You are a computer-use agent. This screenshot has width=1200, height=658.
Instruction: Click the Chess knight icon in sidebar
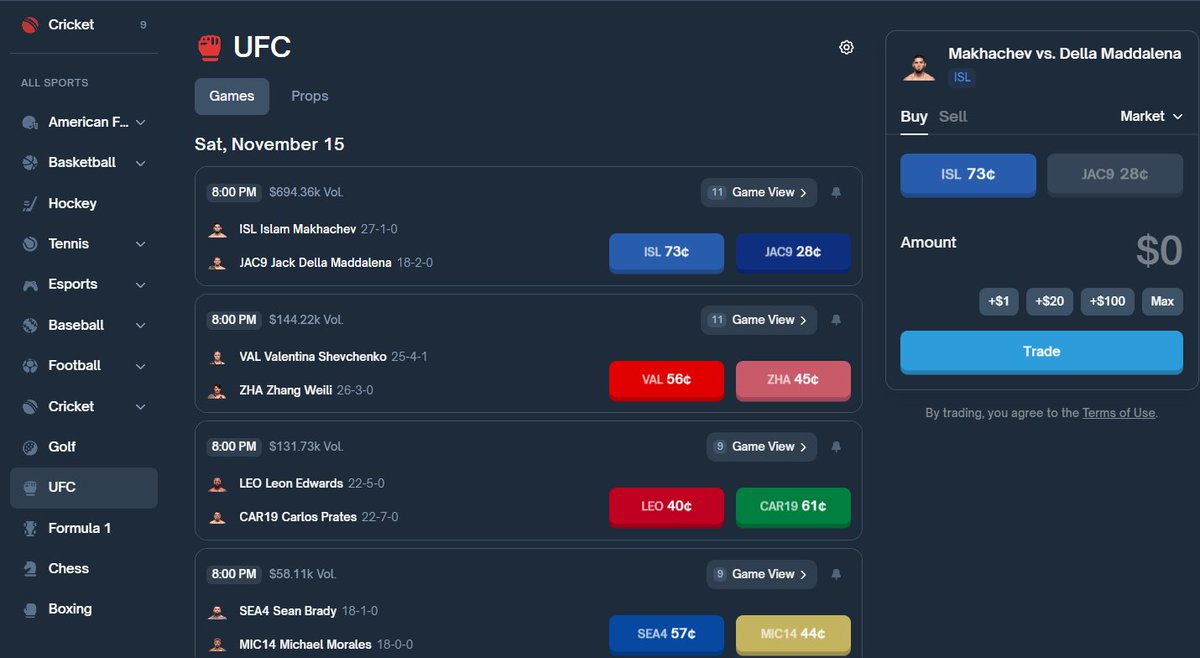[x=30, y=568]
